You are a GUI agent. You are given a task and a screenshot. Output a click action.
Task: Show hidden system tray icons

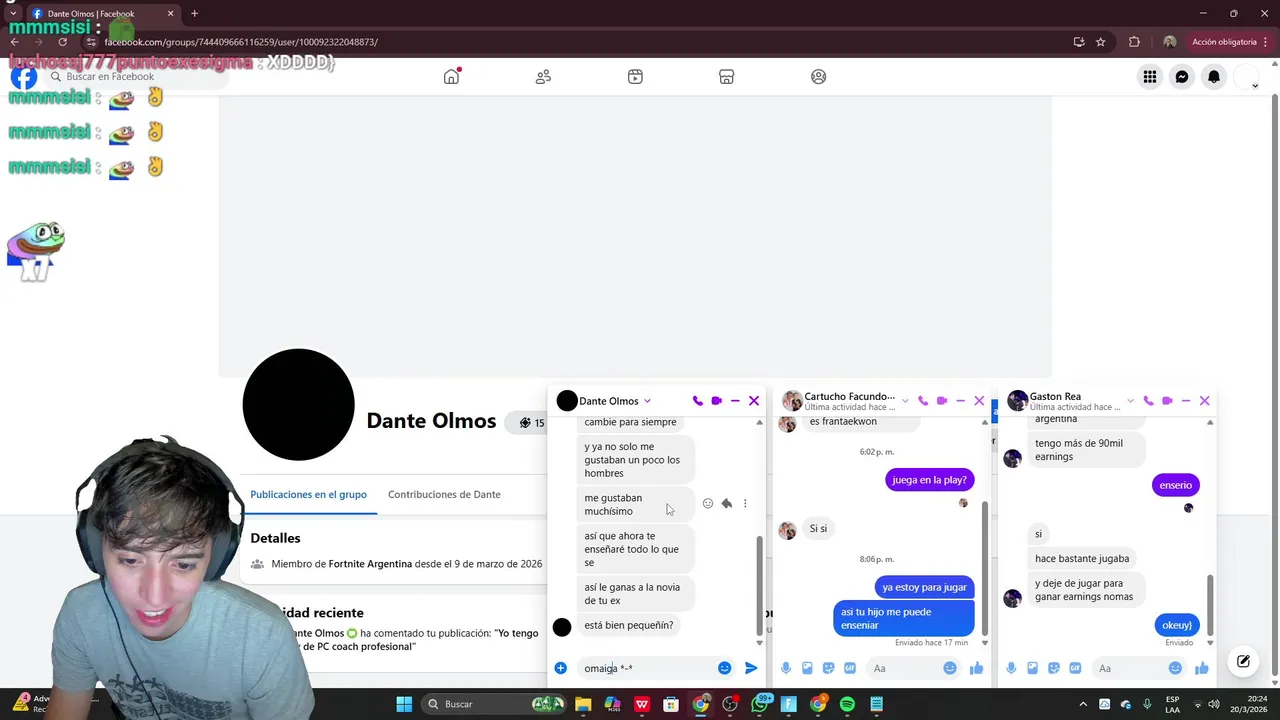pyautogui.click(x=1083, y=704)
